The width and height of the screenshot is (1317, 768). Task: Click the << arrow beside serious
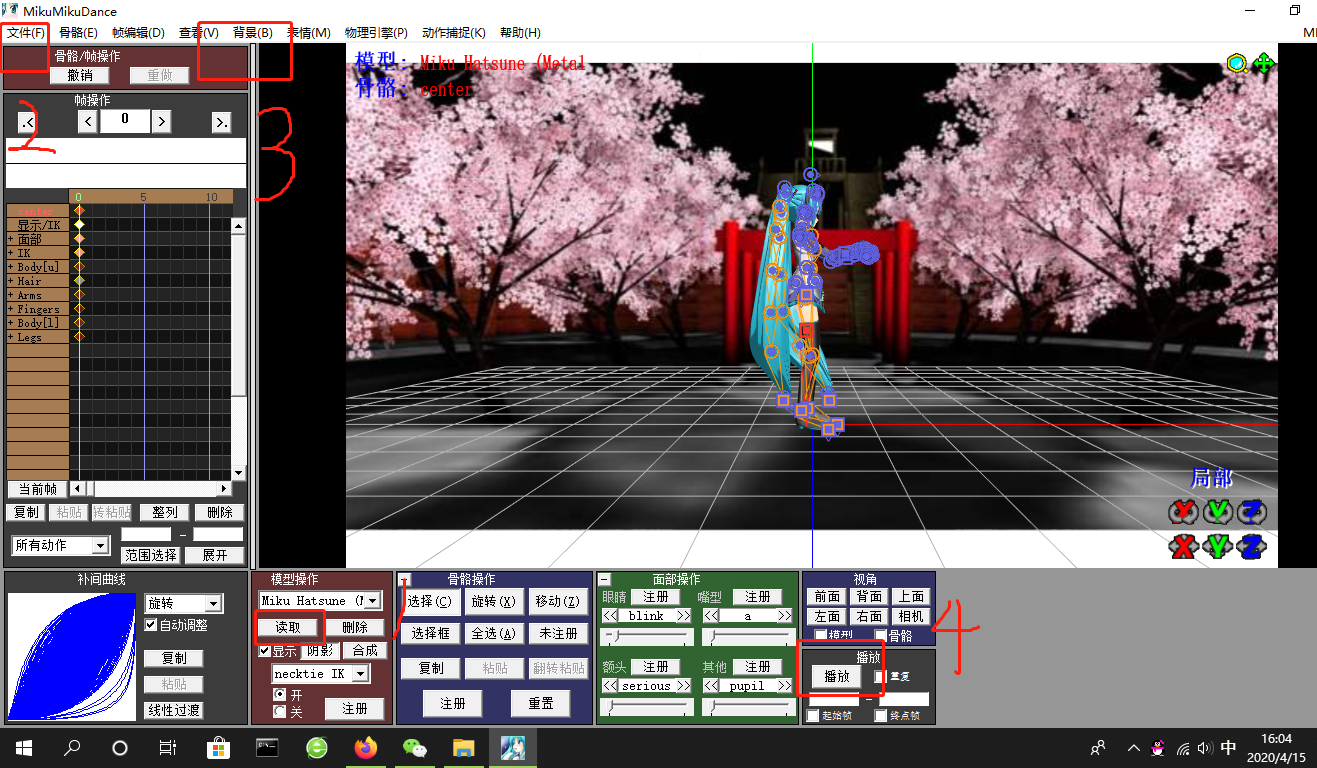pyautogui.click(x=610, y=686)
